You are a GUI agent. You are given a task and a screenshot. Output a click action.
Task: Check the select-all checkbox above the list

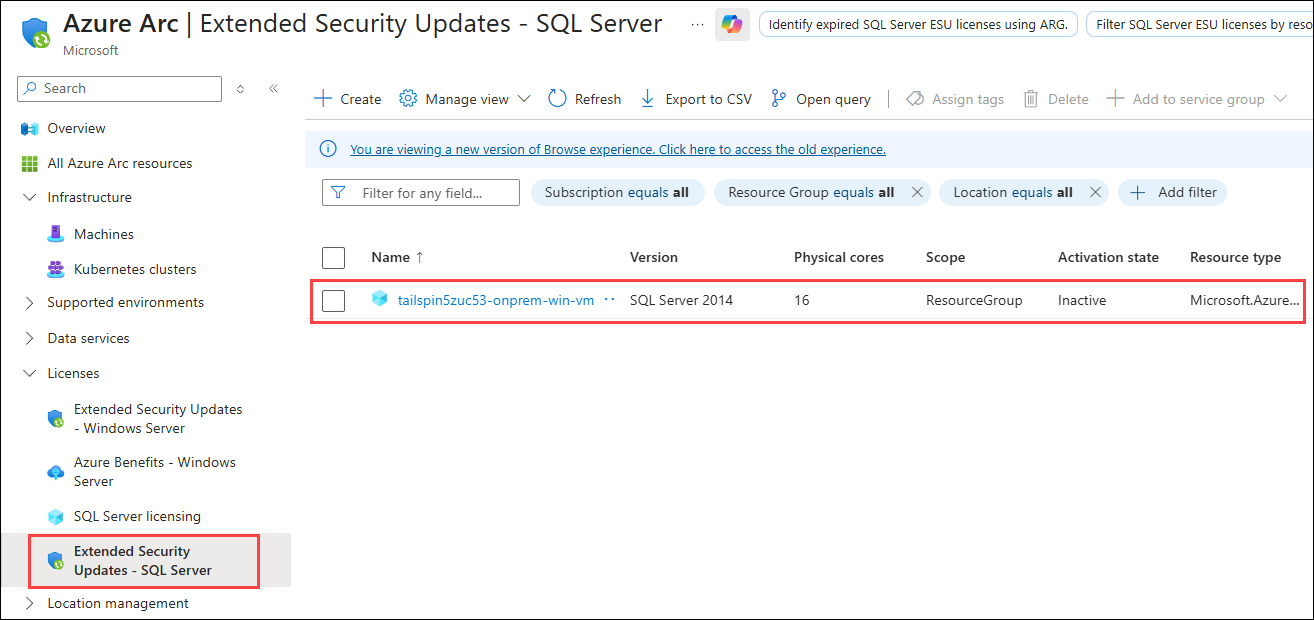point(333,257)
